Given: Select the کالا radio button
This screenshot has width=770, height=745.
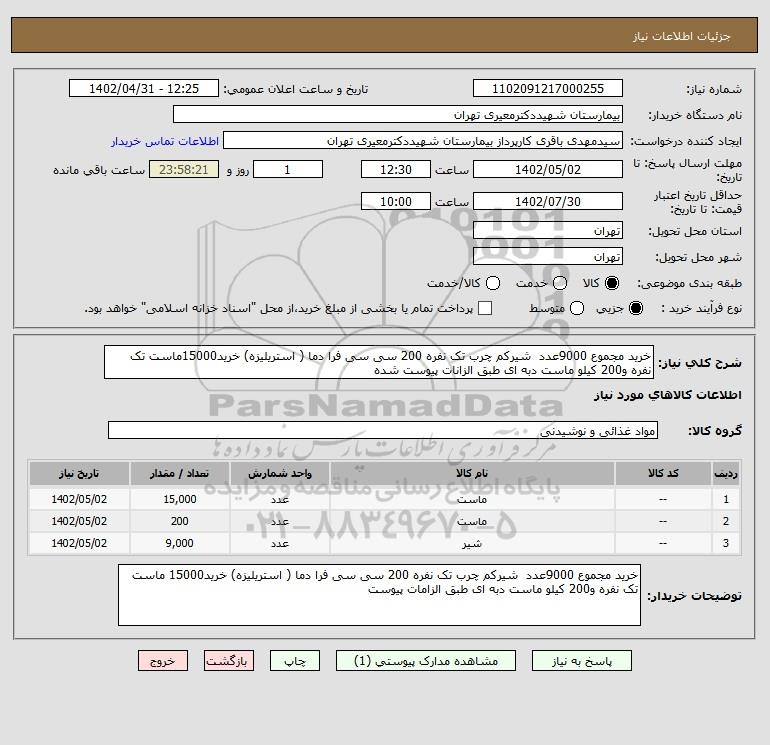Looking at the screenshot, I should point(612,283).
